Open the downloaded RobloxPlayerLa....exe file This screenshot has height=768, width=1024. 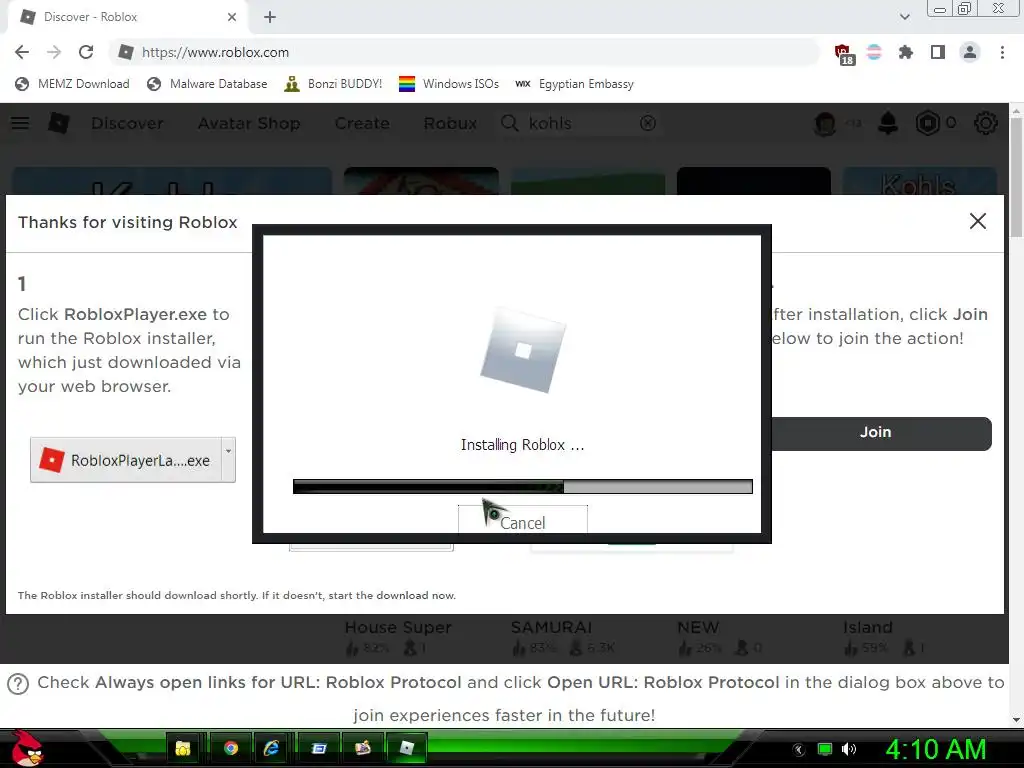click(x=125, y=460)
